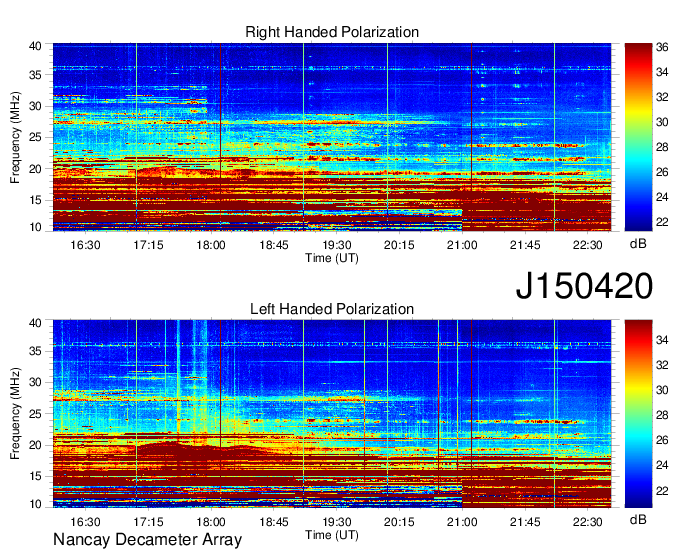Click the 25 MHz tick on Left Handed plot
The image size is (680, 552).
pos(36,414)
